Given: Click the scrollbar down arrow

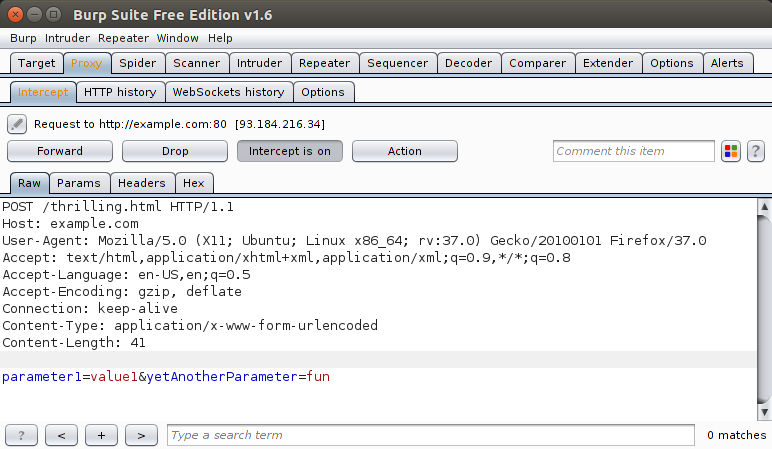Looking at the screenshot, I should coord(764,412).
